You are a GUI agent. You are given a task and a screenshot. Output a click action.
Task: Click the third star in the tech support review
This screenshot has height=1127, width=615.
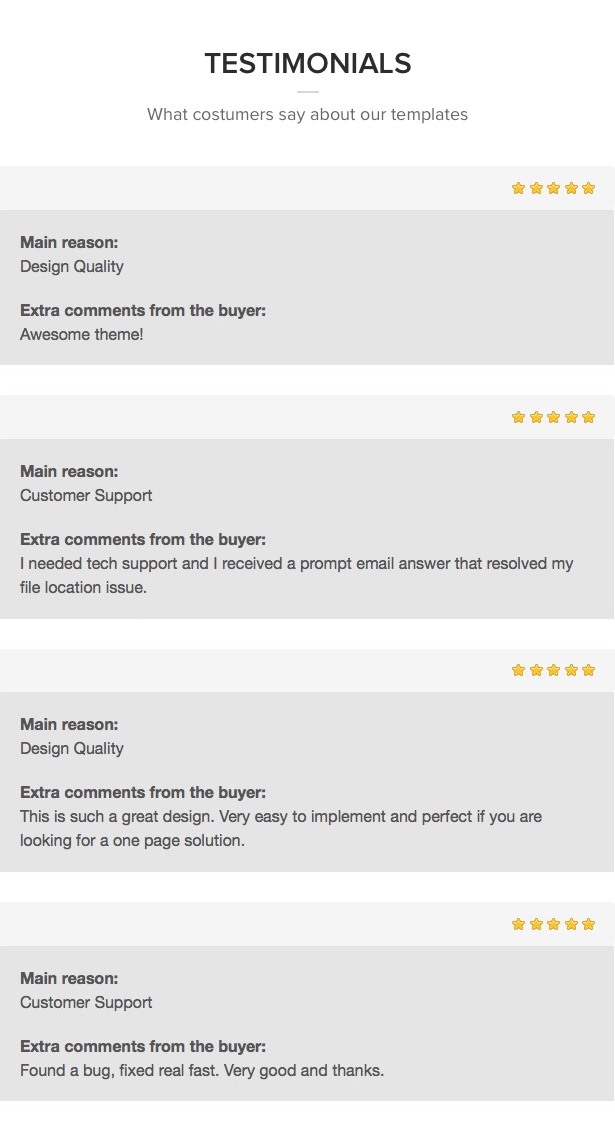(x=553, y=417)
